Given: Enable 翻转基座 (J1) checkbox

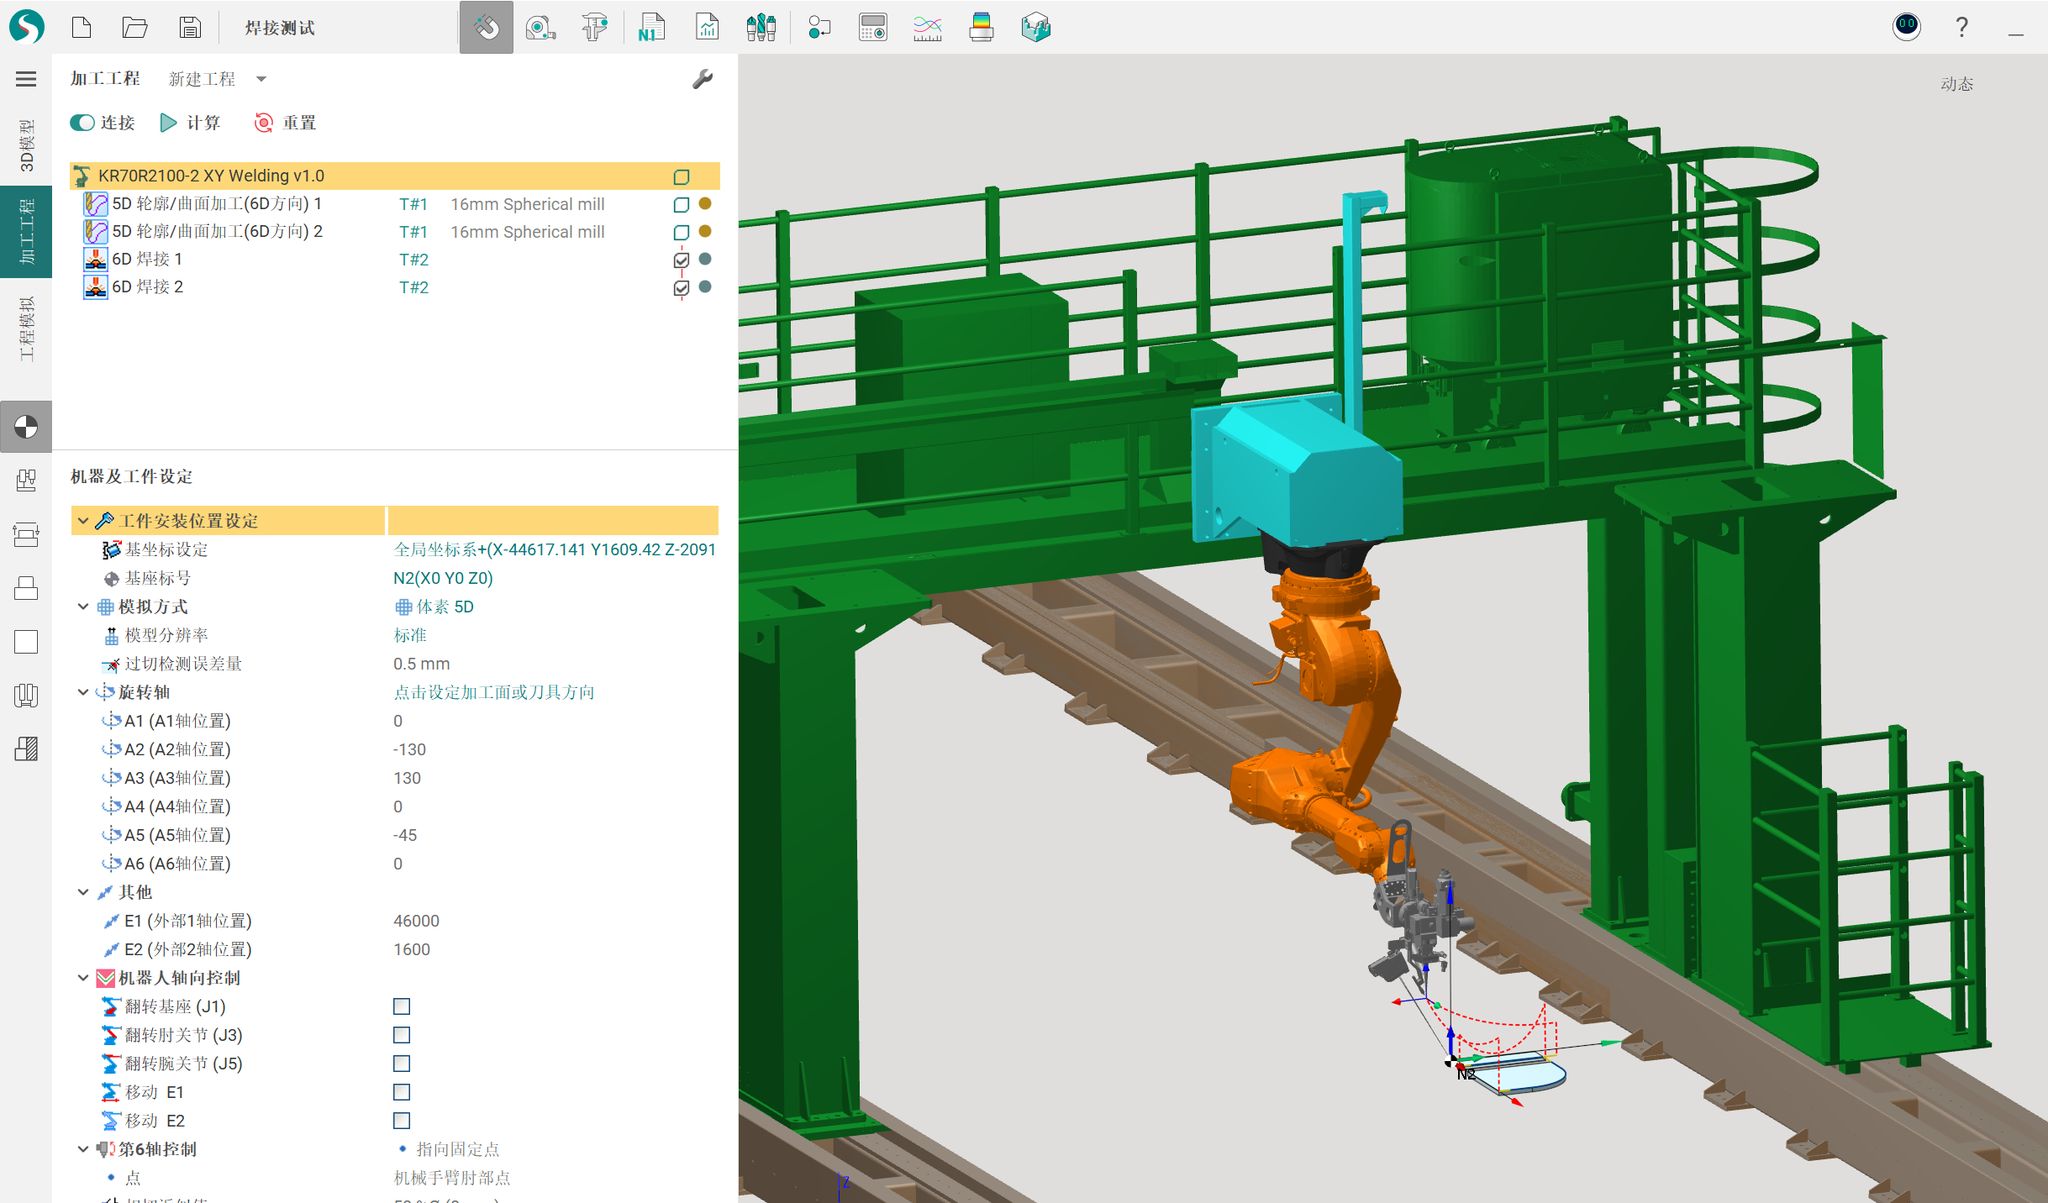Looking at the screenshot, I should click(x=401, y=1006).
